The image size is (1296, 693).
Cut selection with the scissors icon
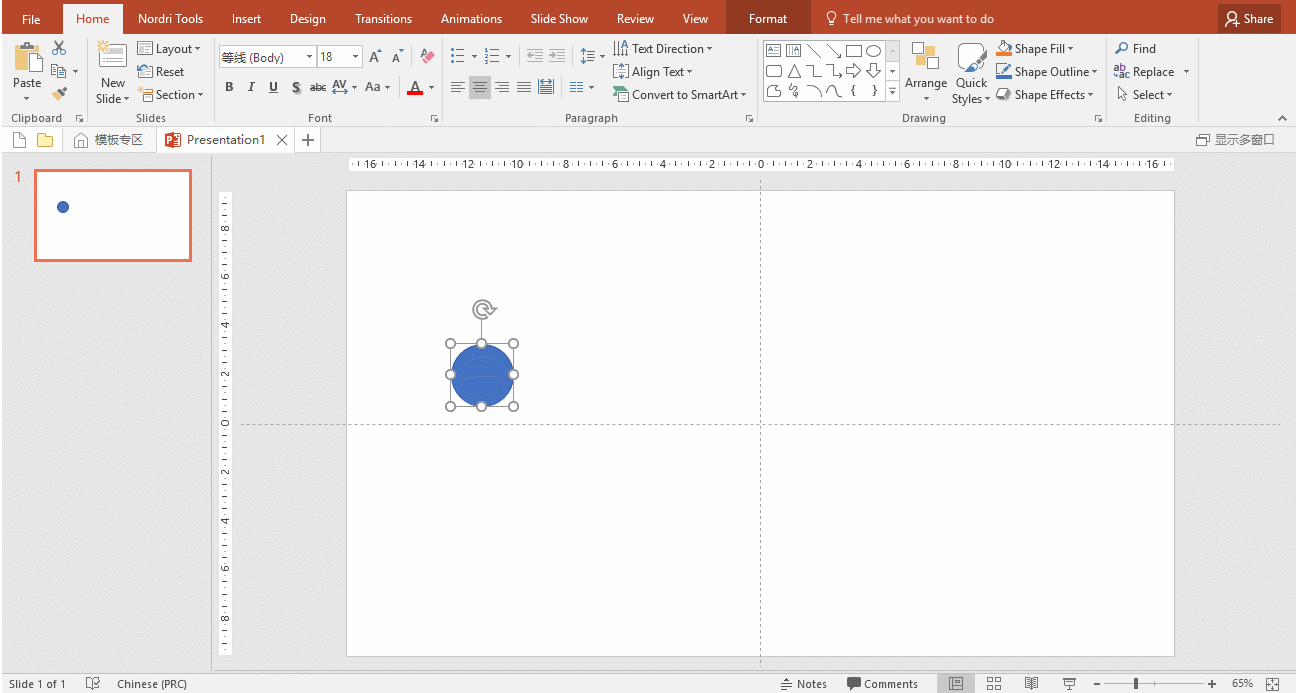59,48
